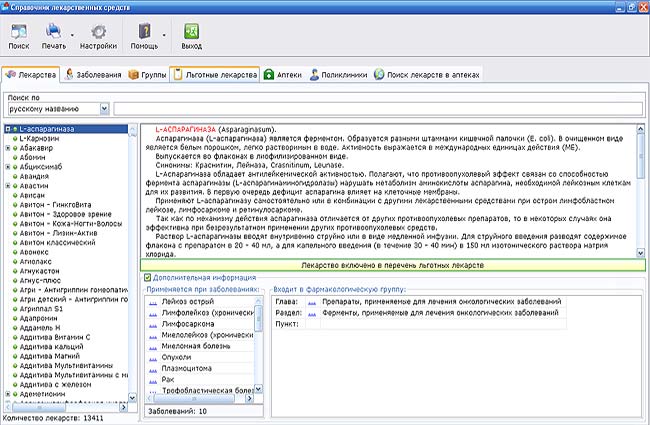650x425 pixels.
Task: Select Агиолакс in the drug list
Action: (36, 262)
